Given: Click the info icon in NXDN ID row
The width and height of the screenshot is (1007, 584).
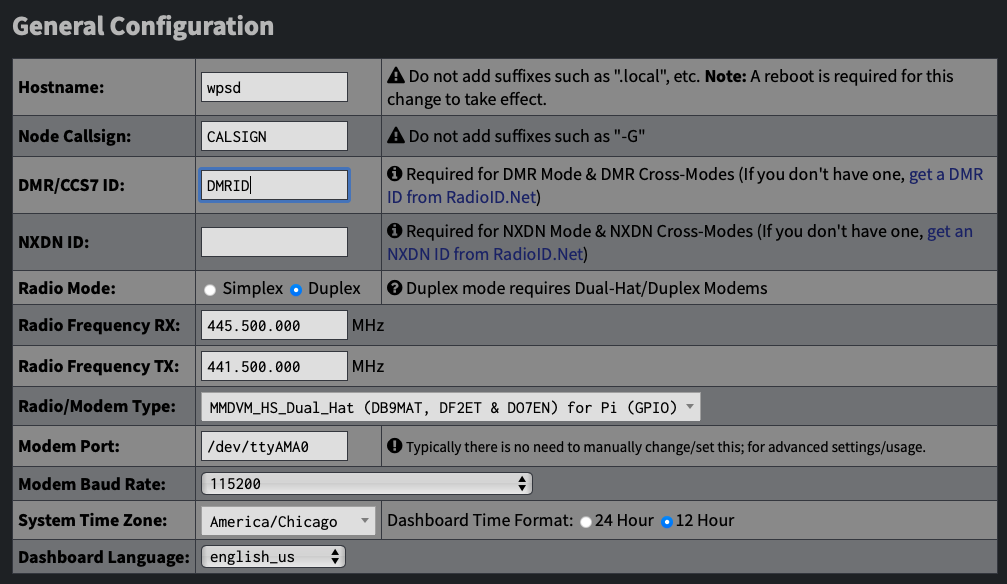Looking at the screenshot, I should tap(395, 232).
